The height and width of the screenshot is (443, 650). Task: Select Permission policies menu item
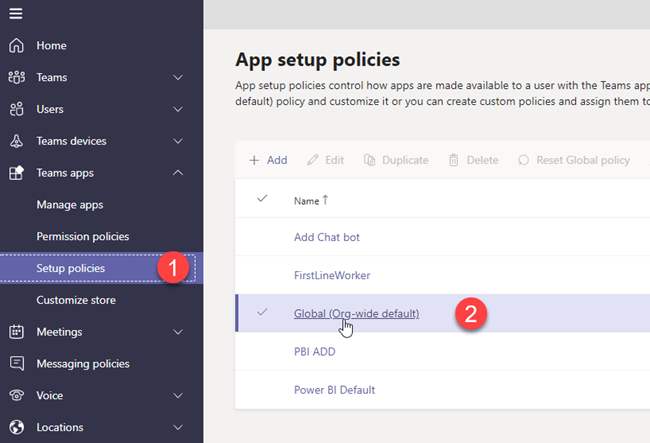83,237
